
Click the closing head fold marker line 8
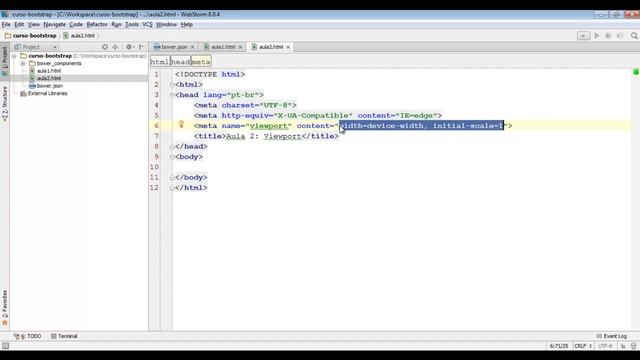[x=172, y=147]
